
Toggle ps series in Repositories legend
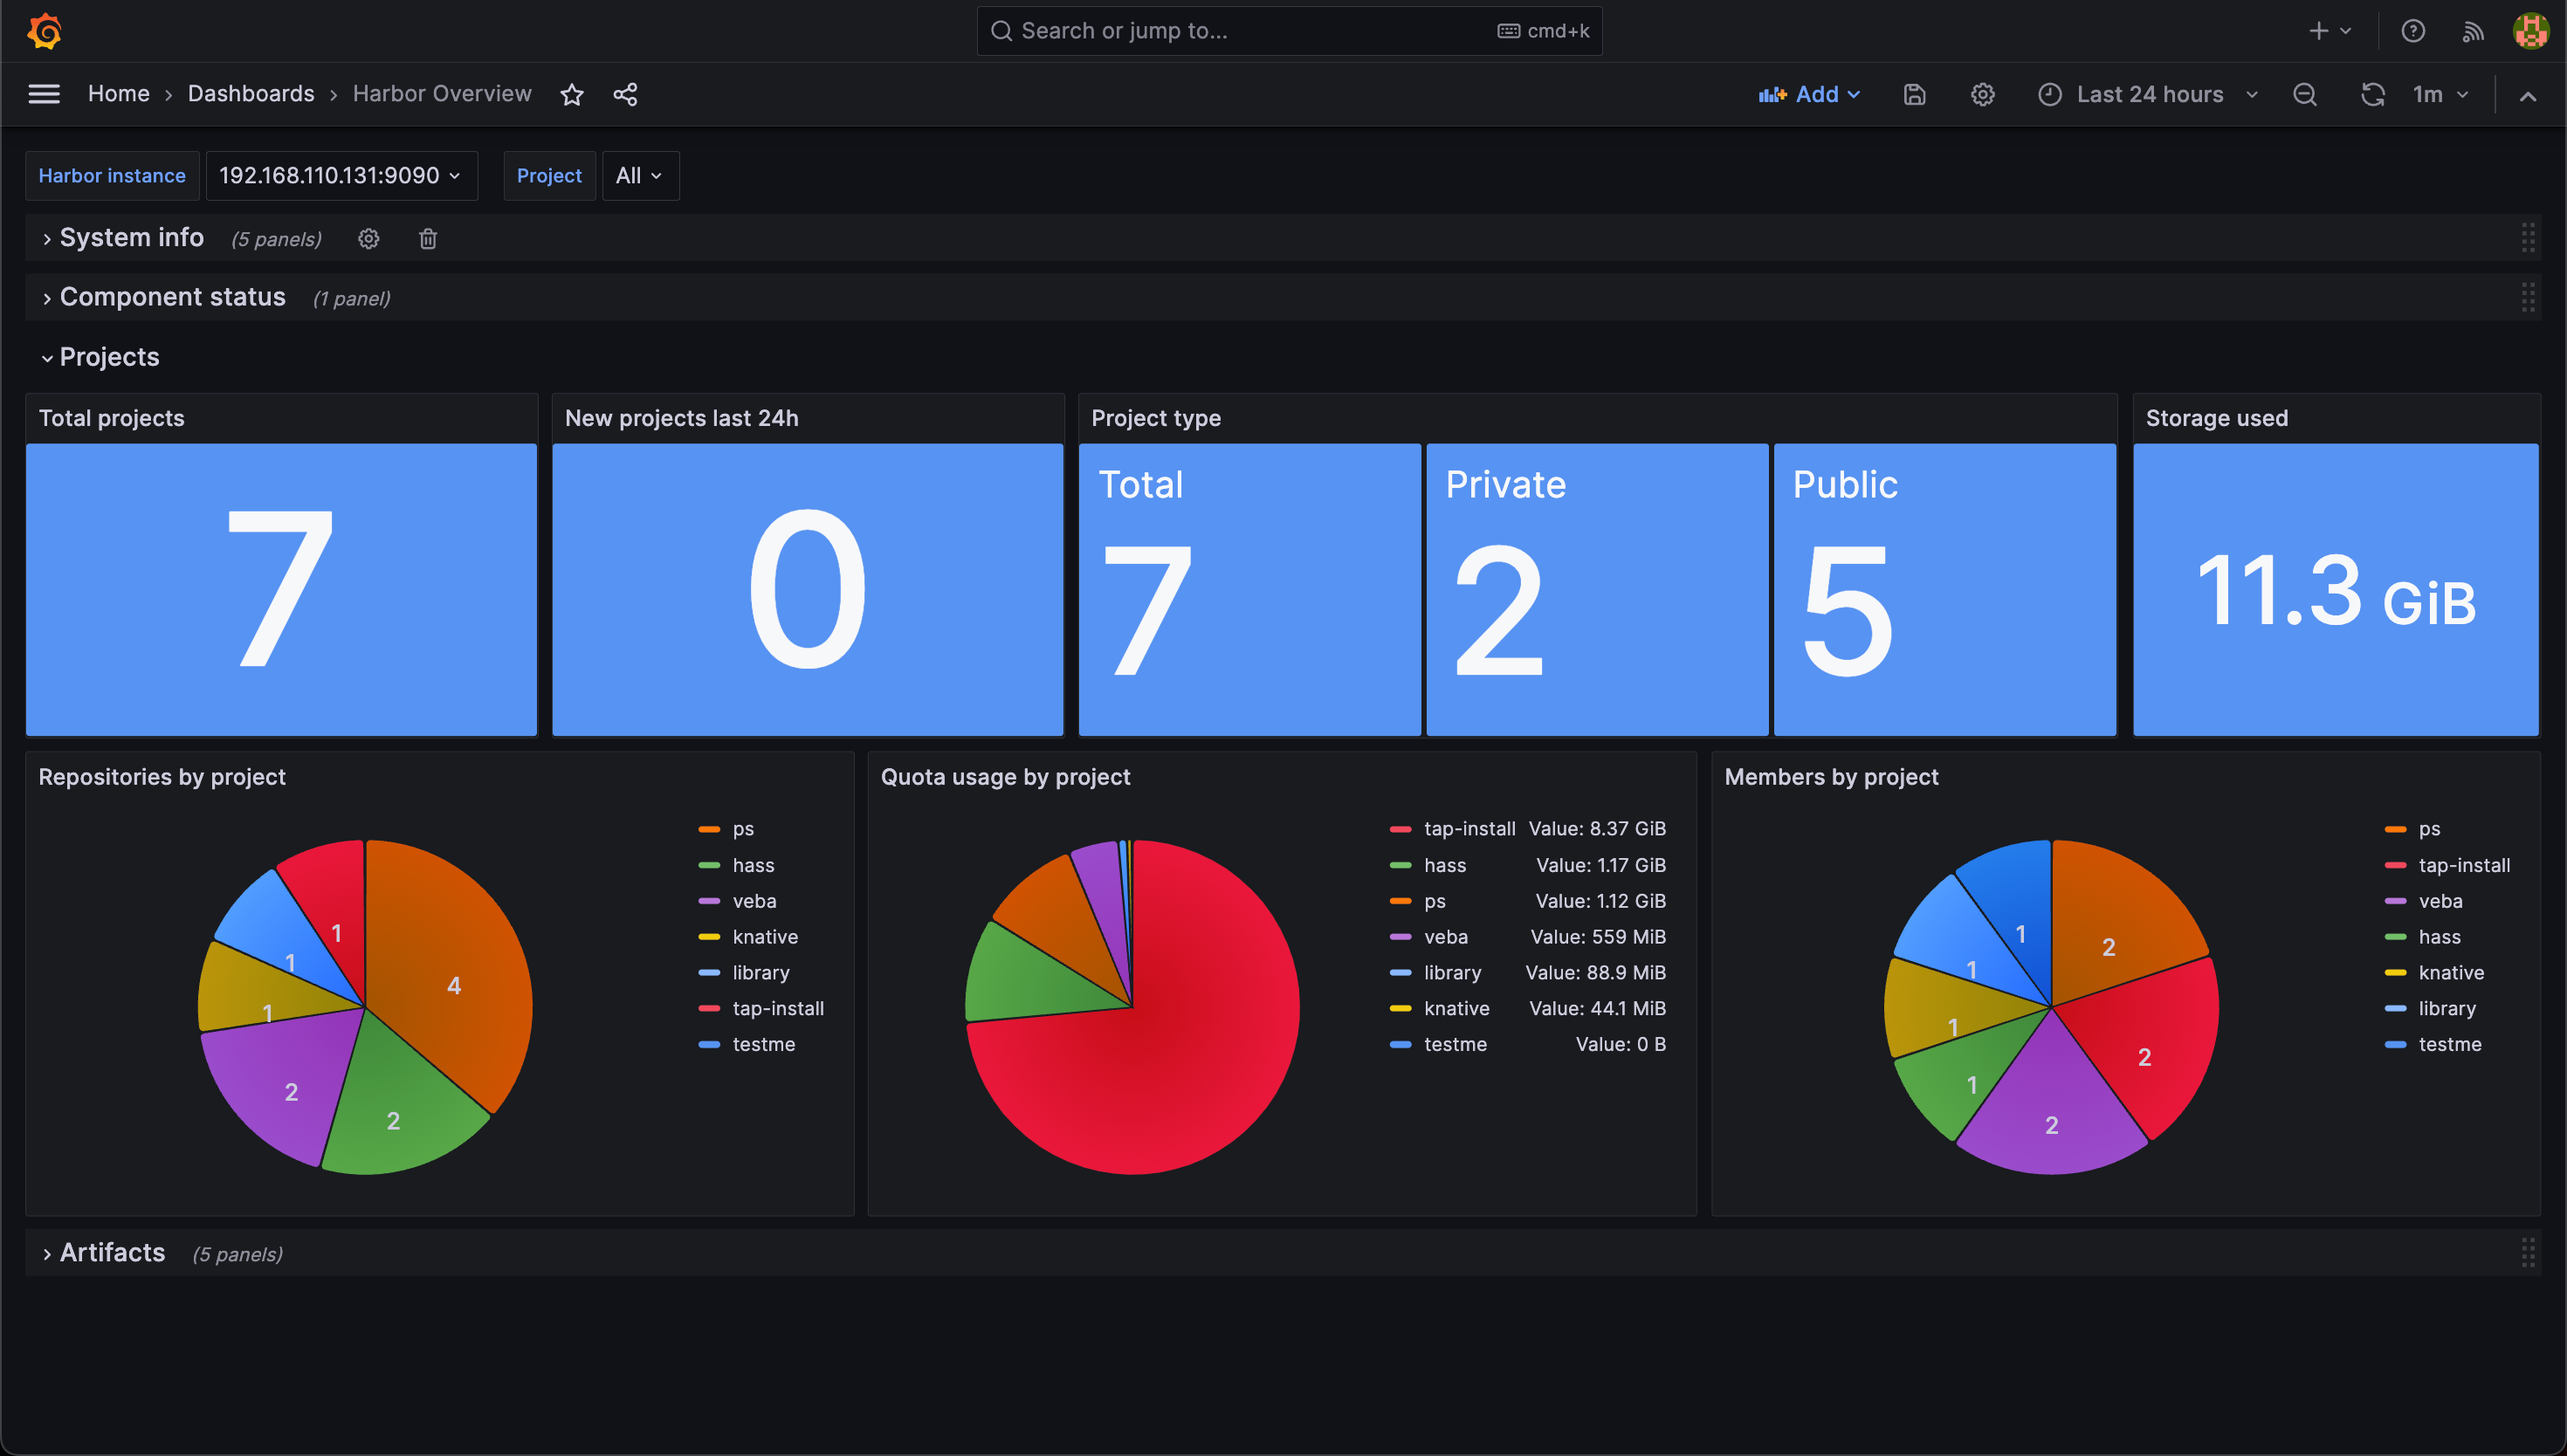(x=742, y=829)
